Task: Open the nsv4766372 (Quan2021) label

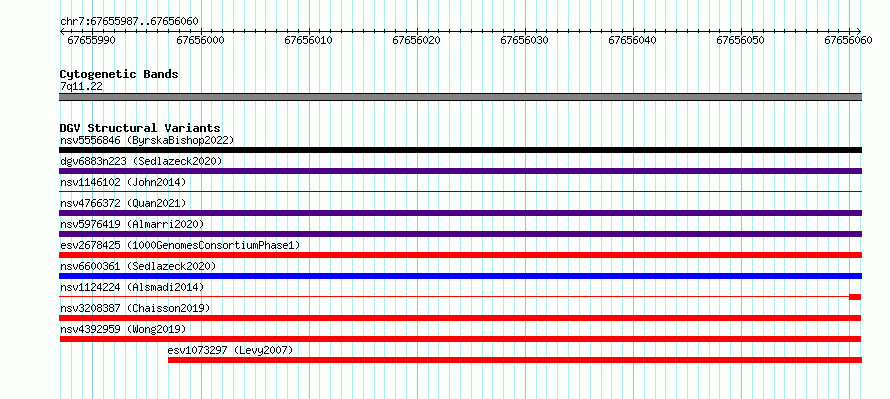Action: pos(123,203)
